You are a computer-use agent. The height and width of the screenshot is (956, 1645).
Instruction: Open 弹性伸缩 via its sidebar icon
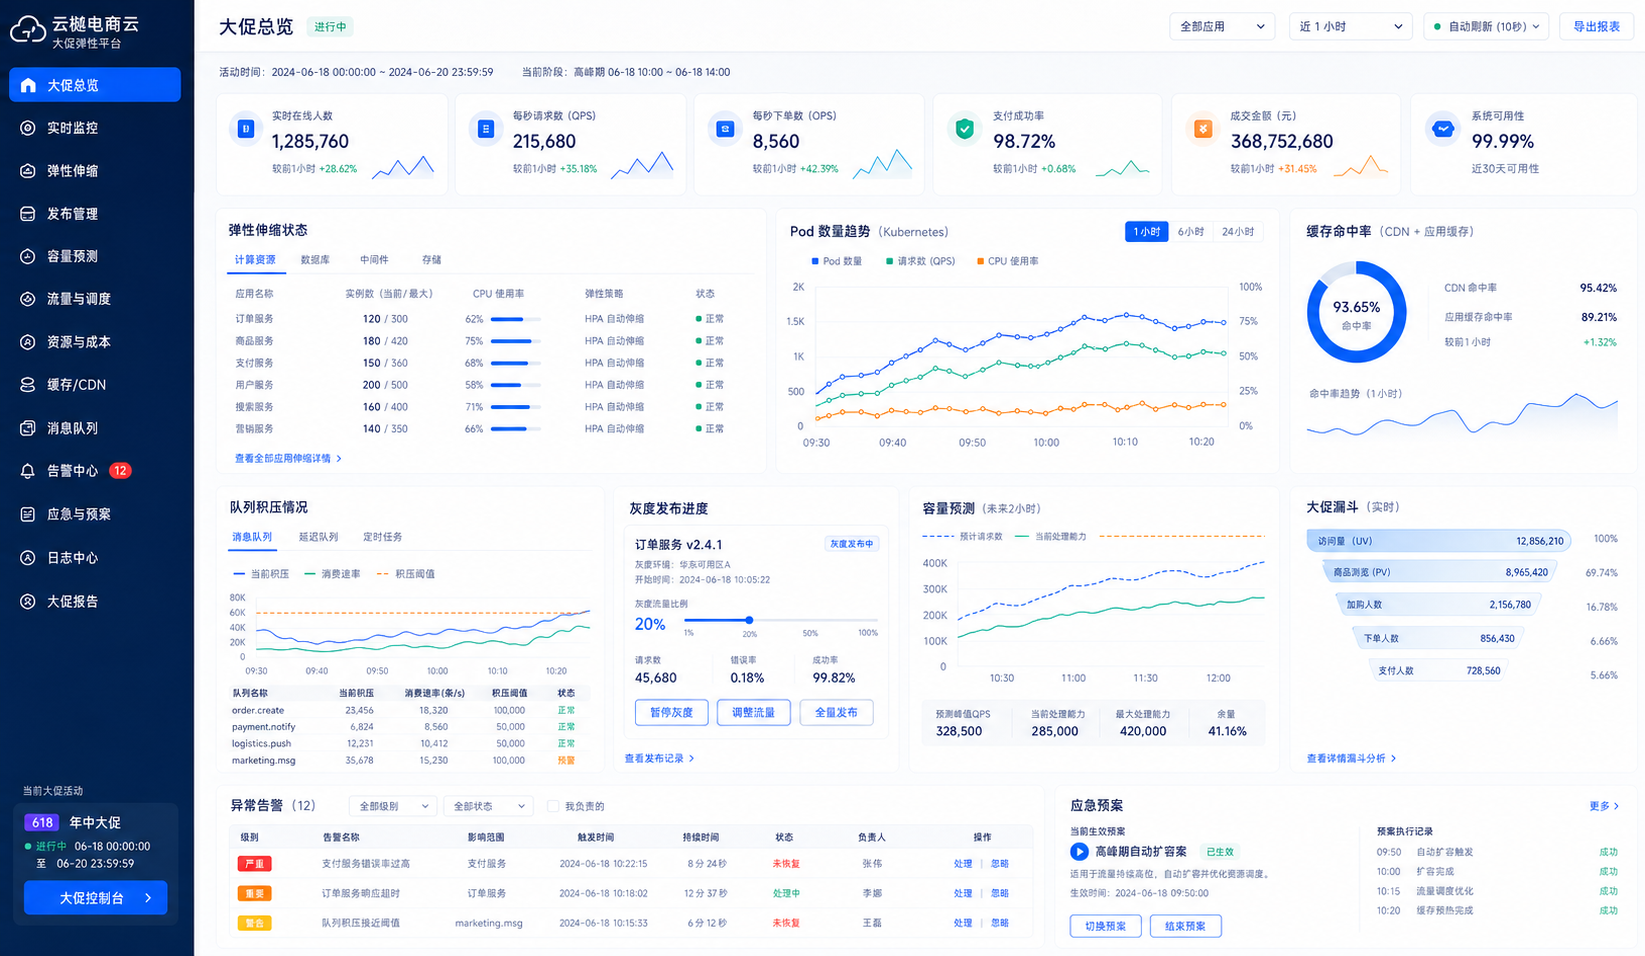pos(28,171)
